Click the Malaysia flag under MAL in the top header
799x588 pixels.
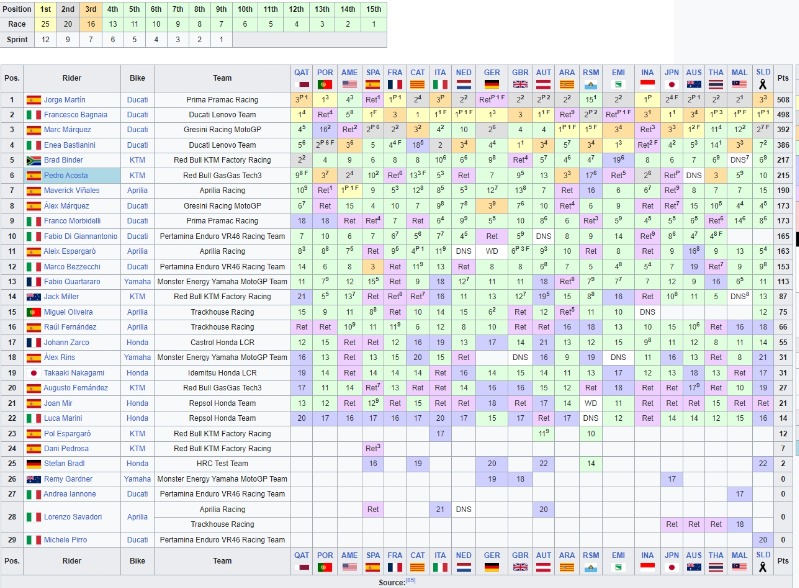[739, 85]
